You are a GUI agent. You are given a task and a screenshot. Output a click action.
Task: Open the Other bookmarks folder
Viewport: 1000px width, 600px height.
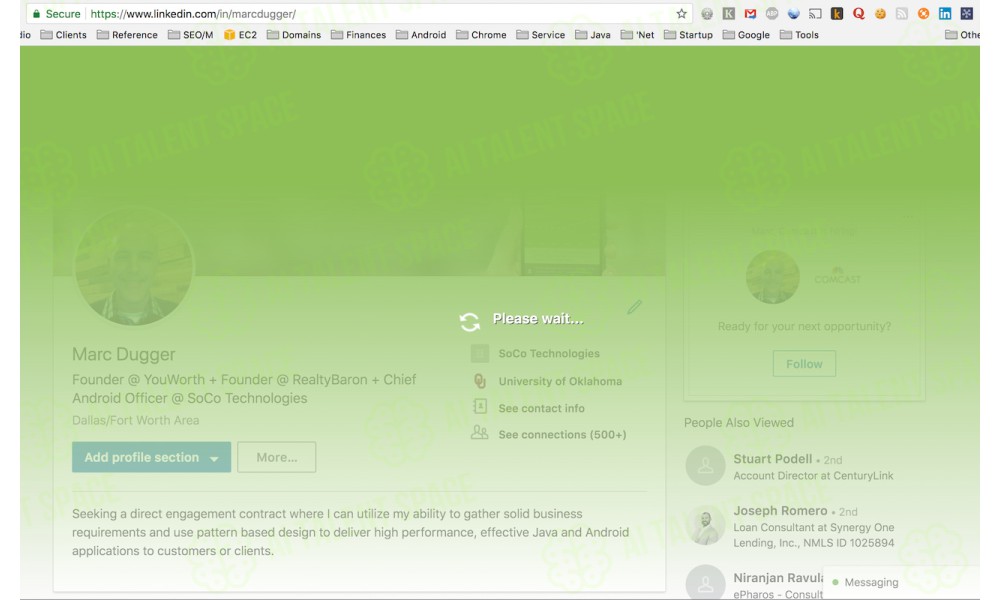tap(962, 35)
